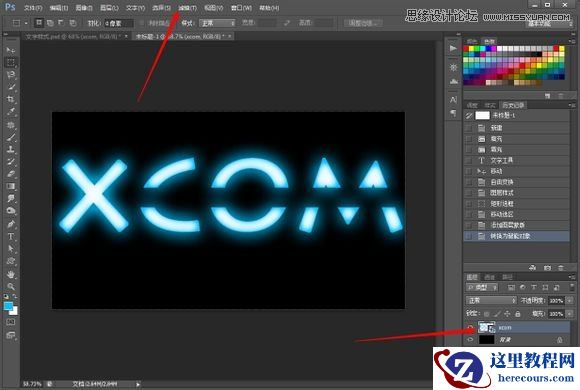Open the layer filter 类型 dropdown
Image resolution: width=580 pixels, height=390 pixels.
482,287
